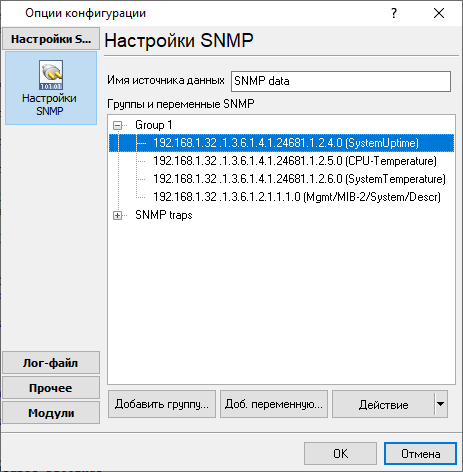This screenshot has width=463, height=472.
Task: Click the Доб. переменную button
Action: (274, 404)
